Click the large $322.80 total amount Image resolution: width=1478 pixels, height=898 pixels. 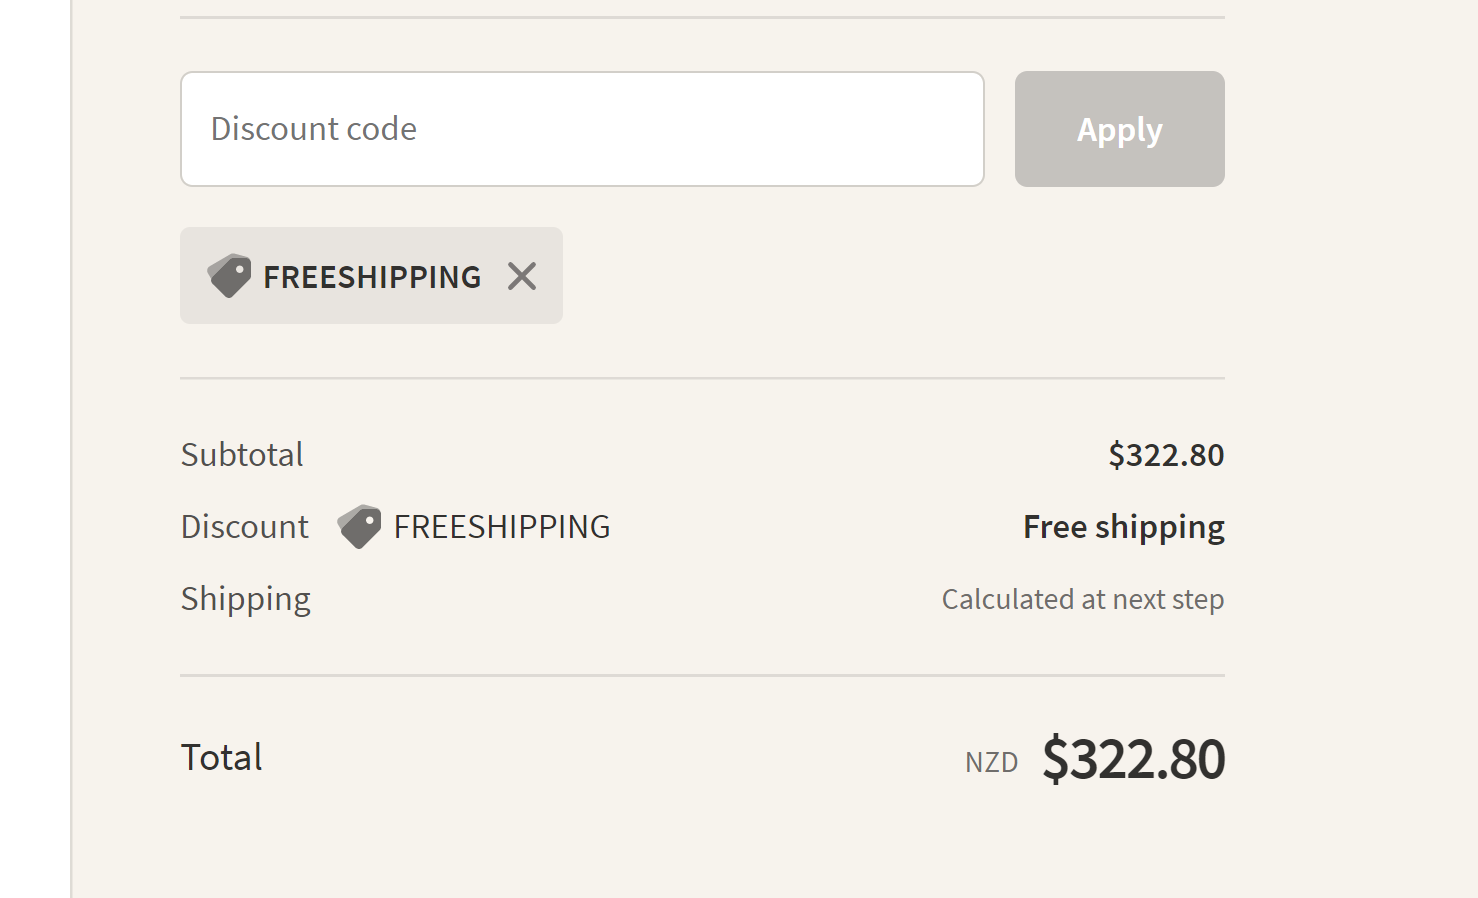point(1133,758)
